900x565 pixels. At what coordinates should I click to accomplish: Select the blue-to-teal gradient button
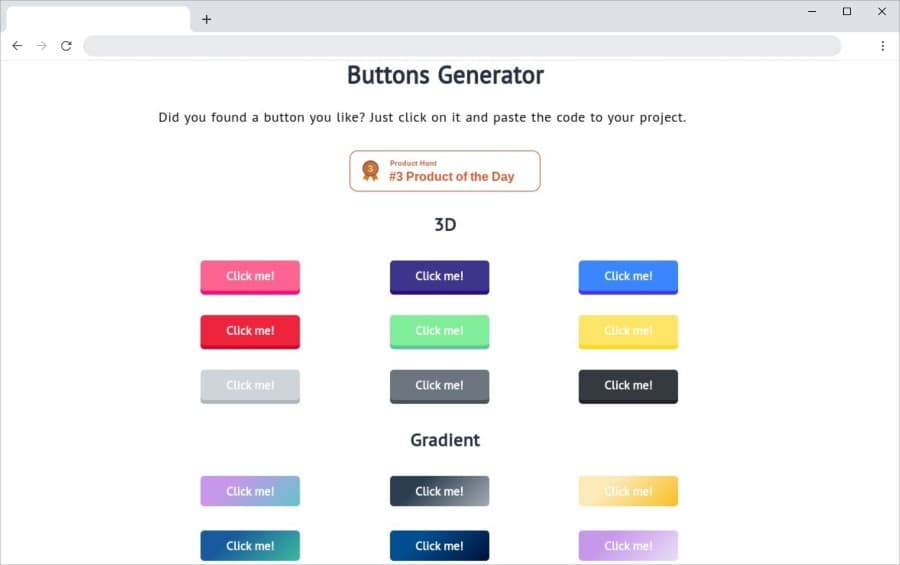coord(250,546)
